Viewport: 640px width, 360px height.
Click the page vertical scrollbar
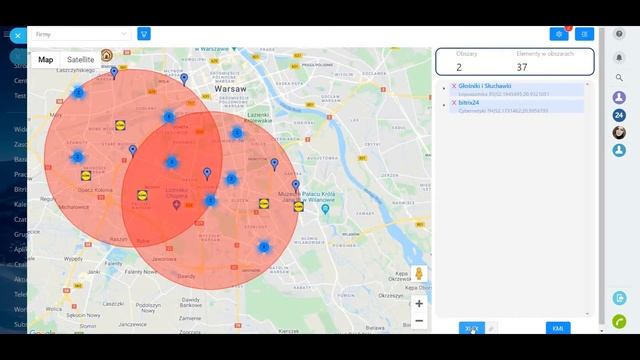tap(602, 176)
